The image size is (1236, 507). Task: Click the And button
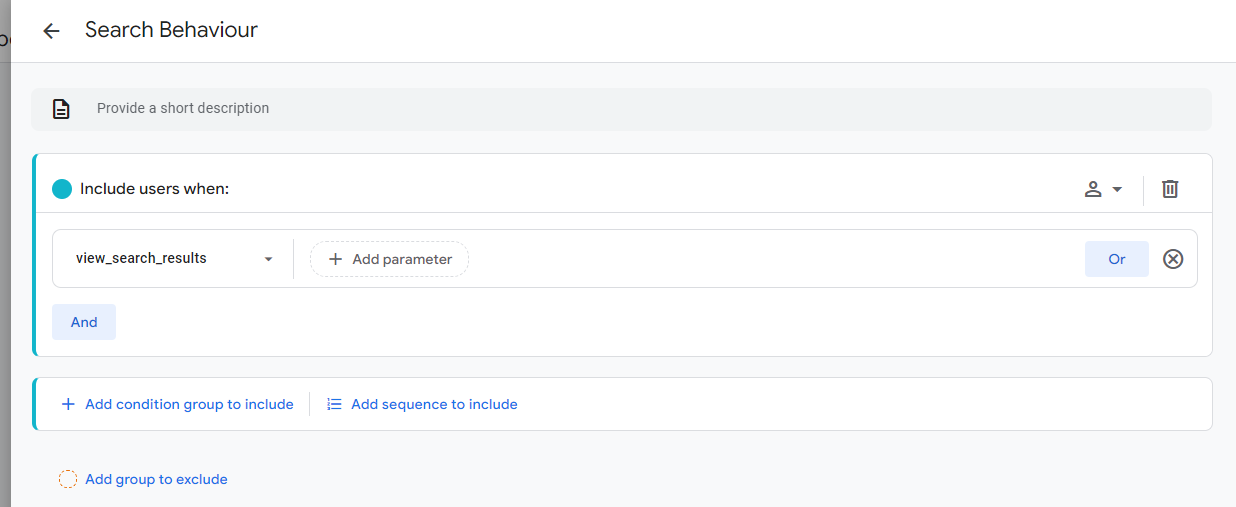click(x=84, y=322)
